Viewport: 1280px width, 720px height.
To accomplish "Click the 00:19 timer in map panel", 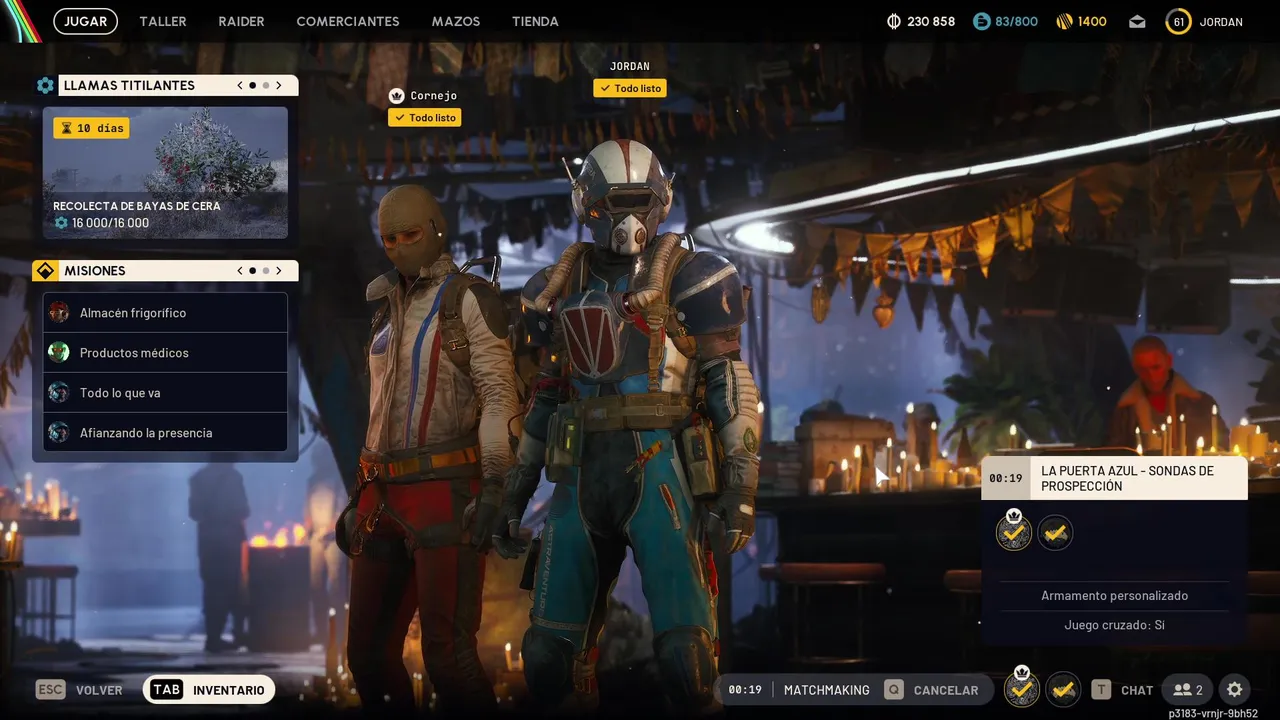I will coord(1006,478).
